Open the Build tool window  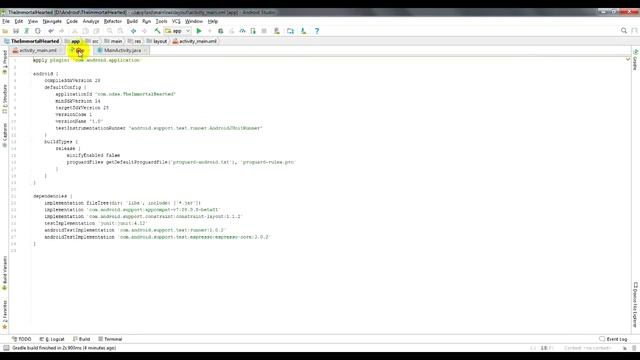coord(81,339)
